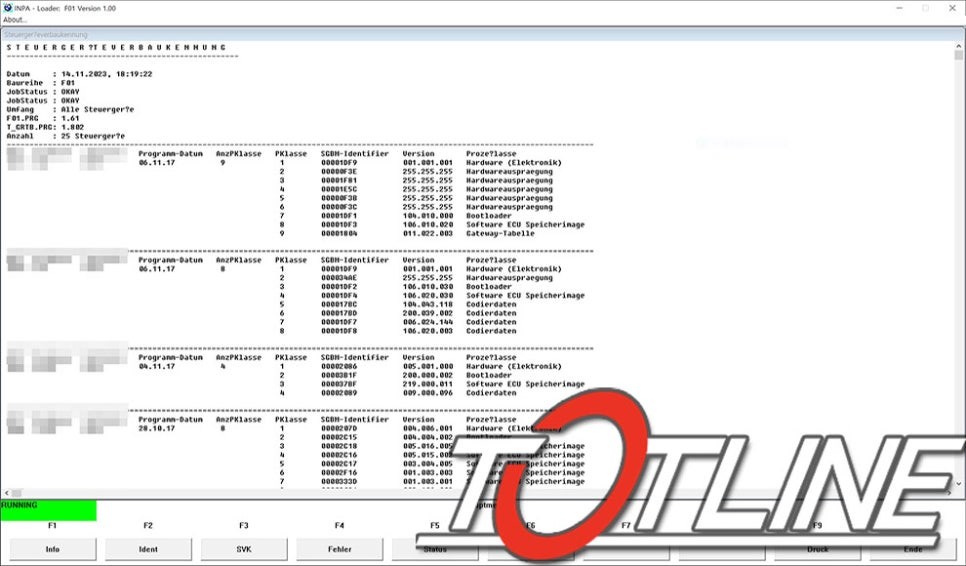Minimize the INPA Loader window

pos(878,8)
